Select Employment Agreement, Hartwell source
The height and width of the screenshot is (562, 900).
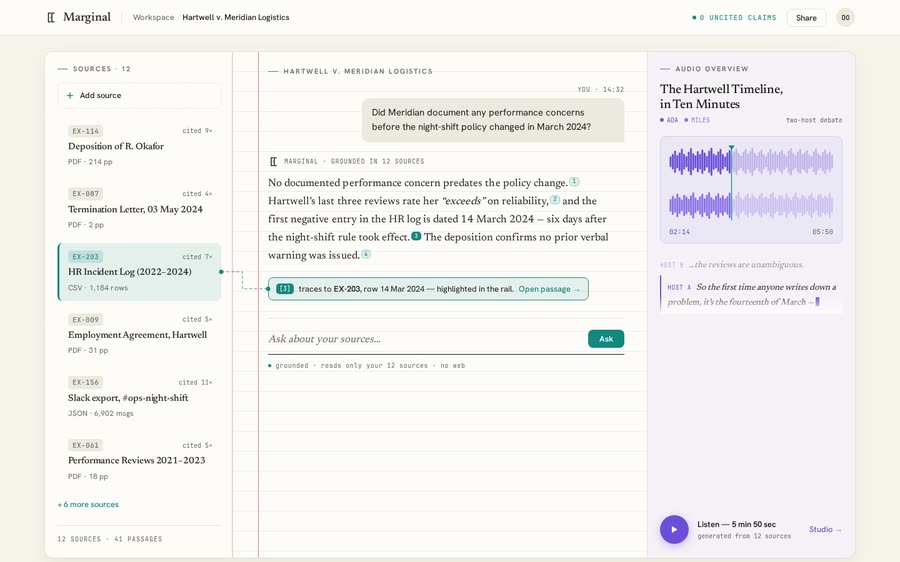point(139,335)
